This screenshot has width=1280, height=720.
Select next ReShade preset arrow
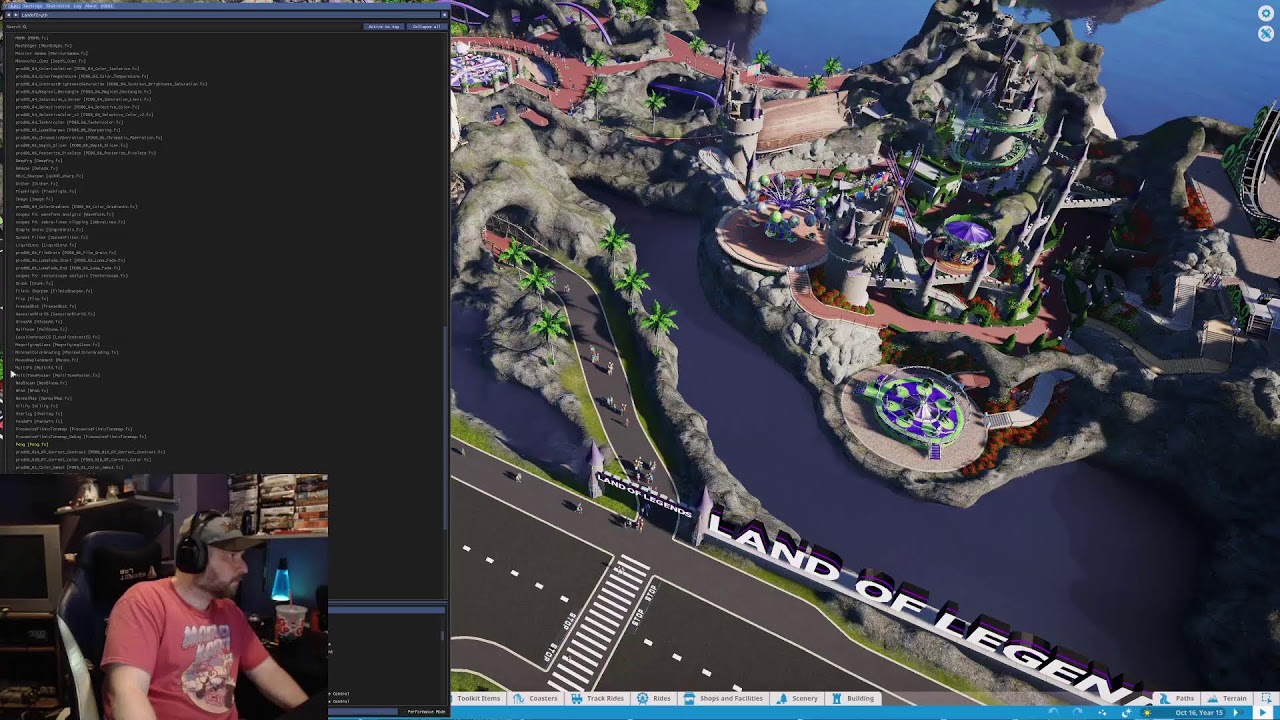(x=16, y=15)
